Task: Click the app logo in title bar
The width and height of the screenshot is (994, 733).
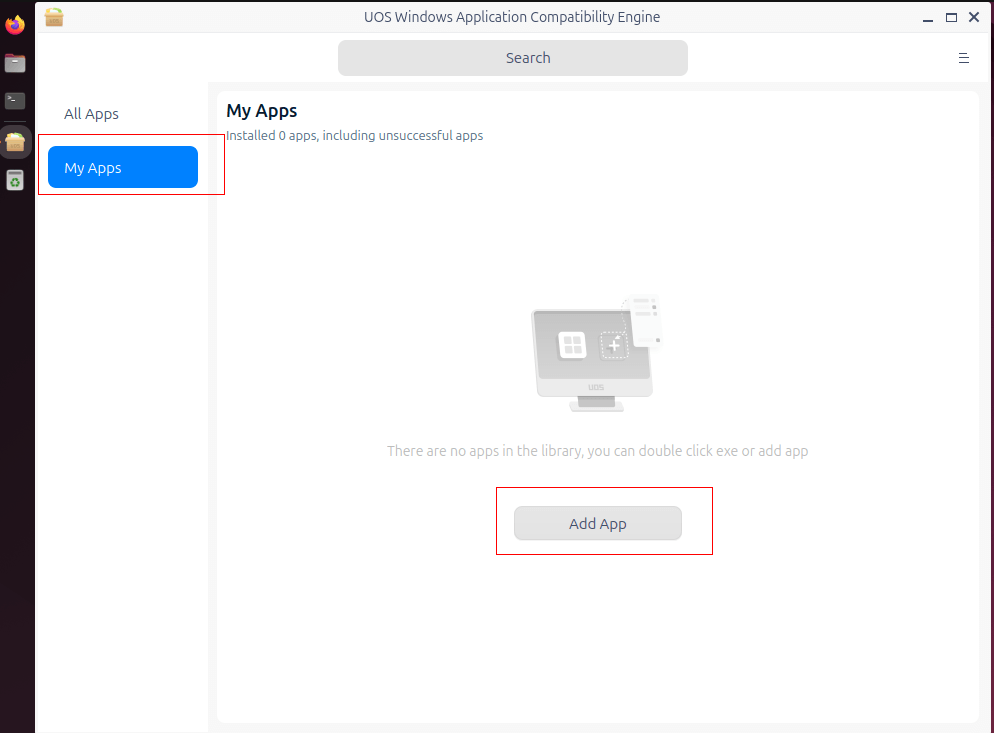Action: [x=54, y=17]
